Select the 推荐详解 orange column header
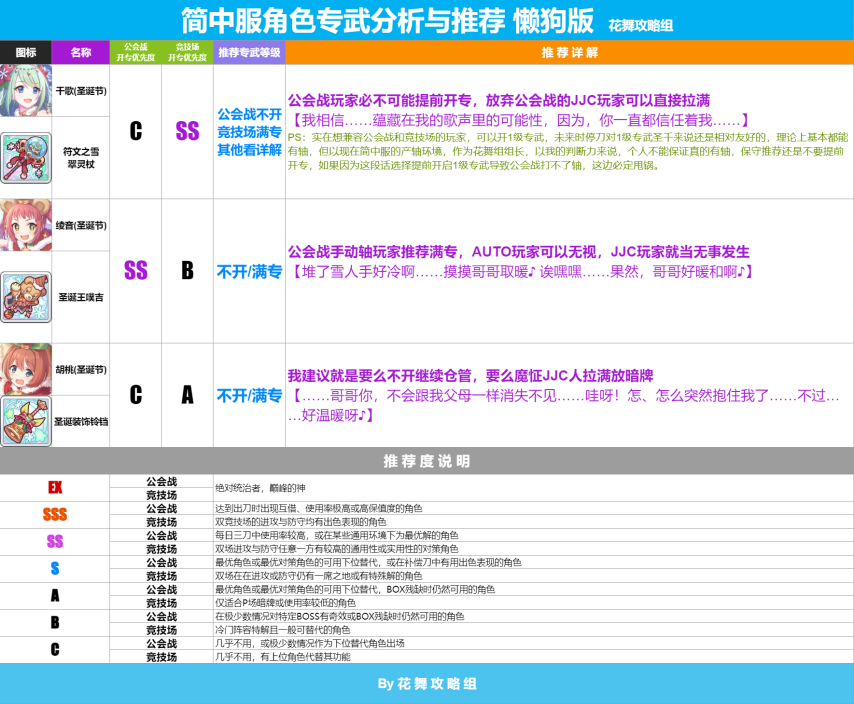Viewport: 854px width, 704px height. [570, 52]
